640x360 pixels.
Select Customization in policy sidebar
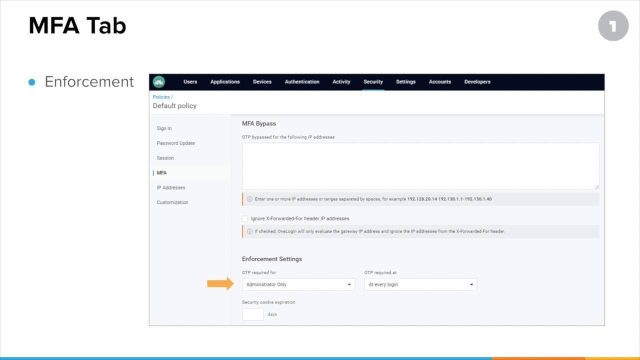(x=172, y=202)
